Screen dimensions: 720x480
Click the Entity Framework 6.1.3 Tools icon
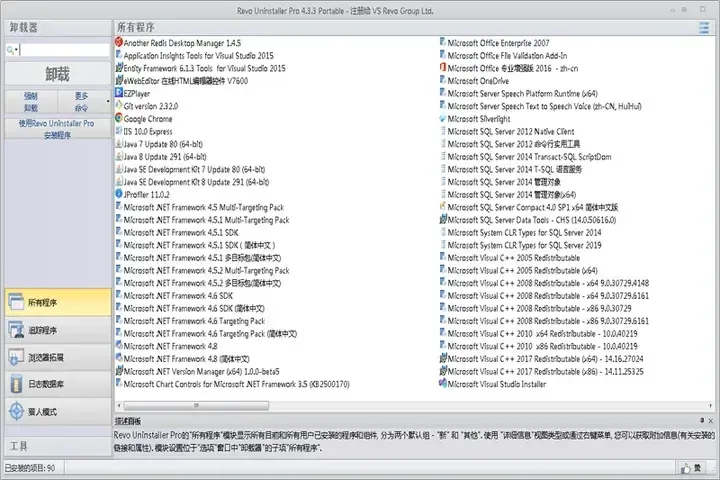pos(119,68)
